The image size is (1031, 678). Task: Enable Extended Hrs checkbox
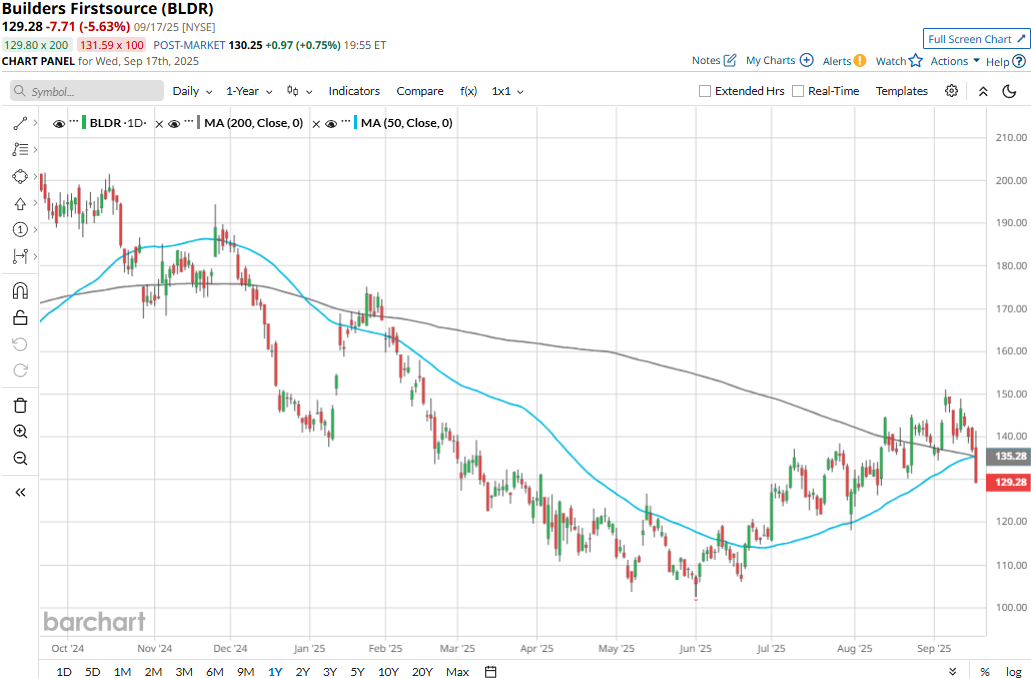click(705, 91)
